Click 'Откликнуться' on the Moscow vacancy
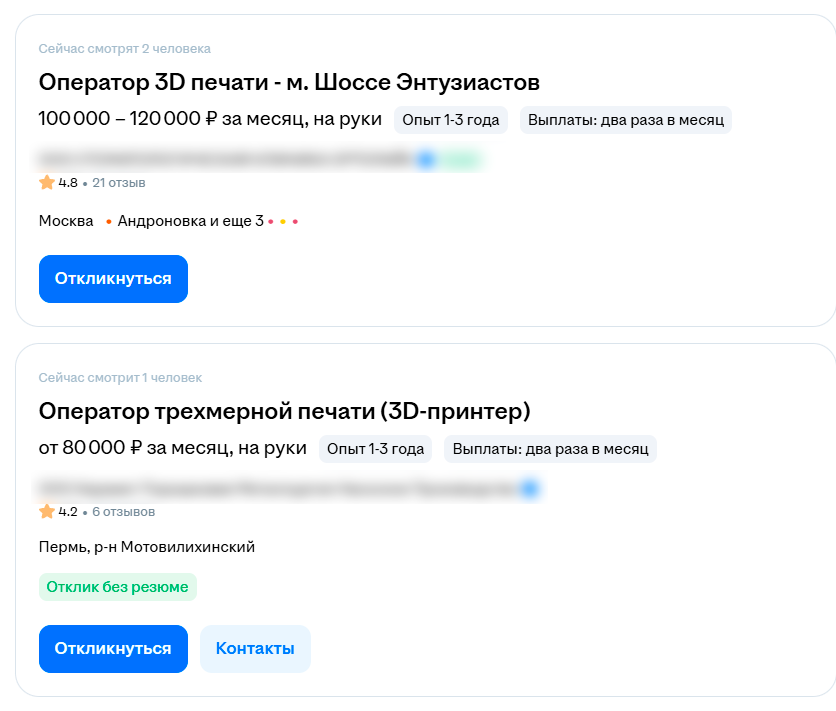This screenshot has height=711, width=836. click(113, 279)
